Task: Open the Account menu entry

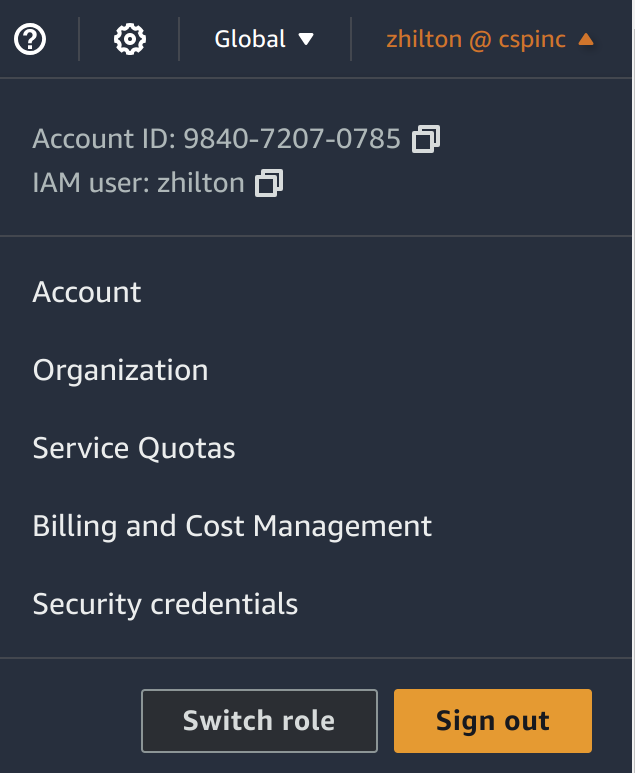Action: coord(87,292)
